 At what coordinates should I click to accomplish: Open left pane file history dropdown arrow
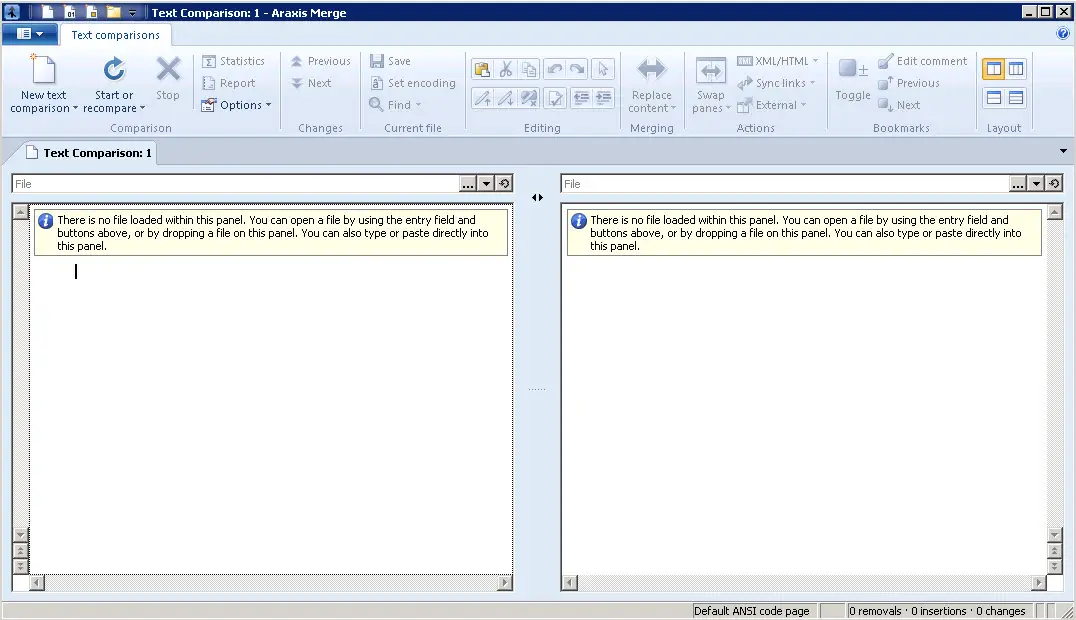click(486, 183)
